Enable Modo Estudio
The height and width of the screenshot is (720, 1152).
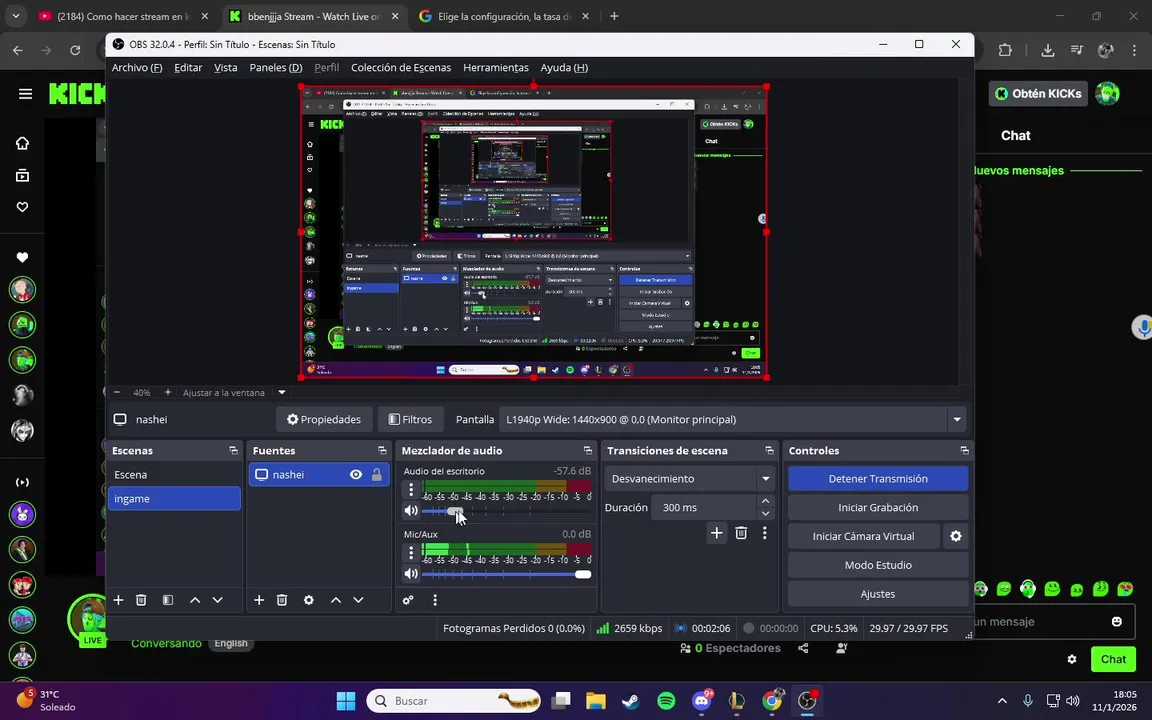[878, 565]
